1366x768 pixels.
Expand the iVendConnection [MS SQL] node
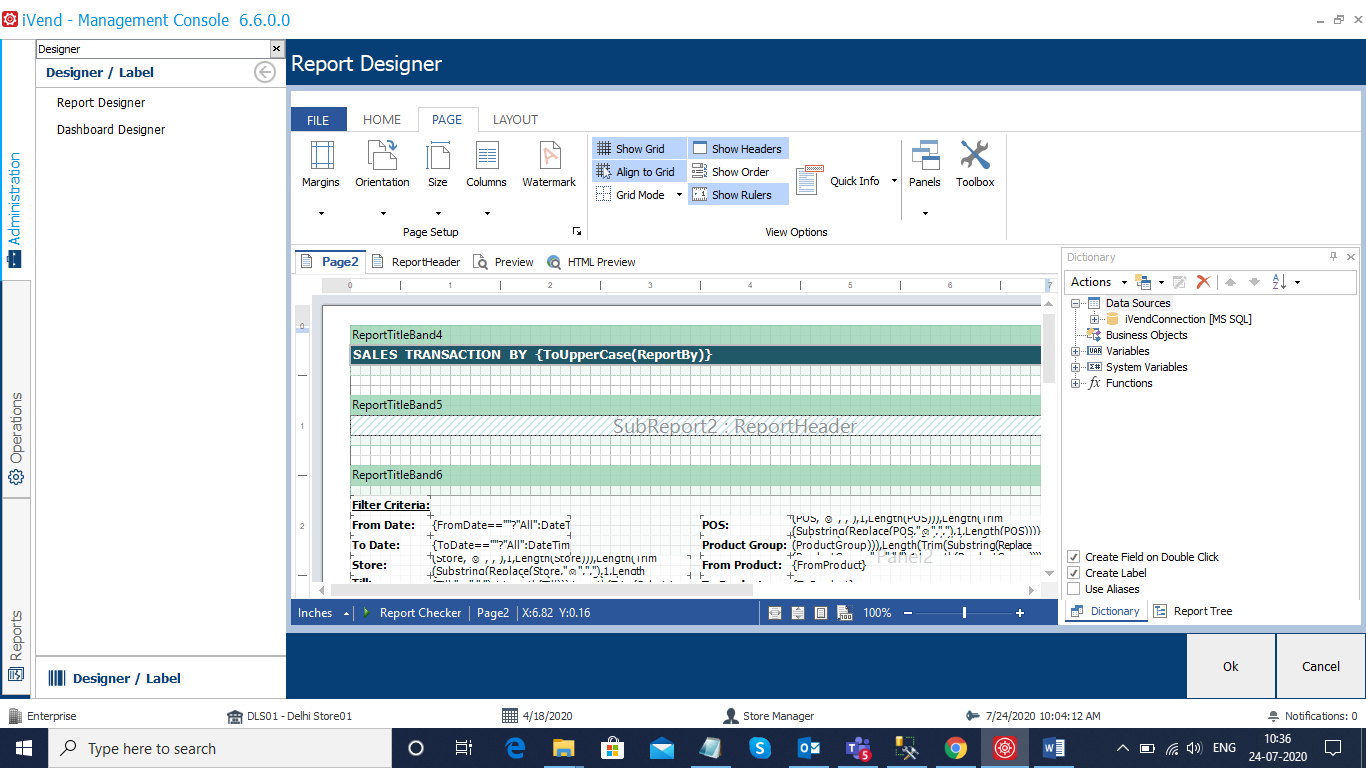point(1094,319)
